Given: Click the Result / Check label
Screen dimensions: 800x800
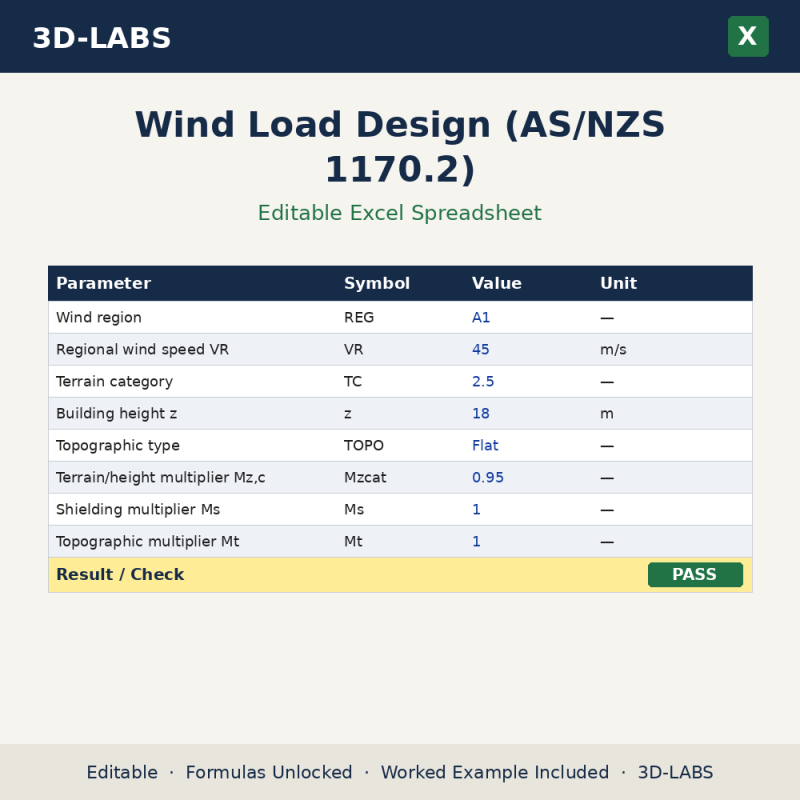Looking at the screenshot, I should (x=120, y=574).
